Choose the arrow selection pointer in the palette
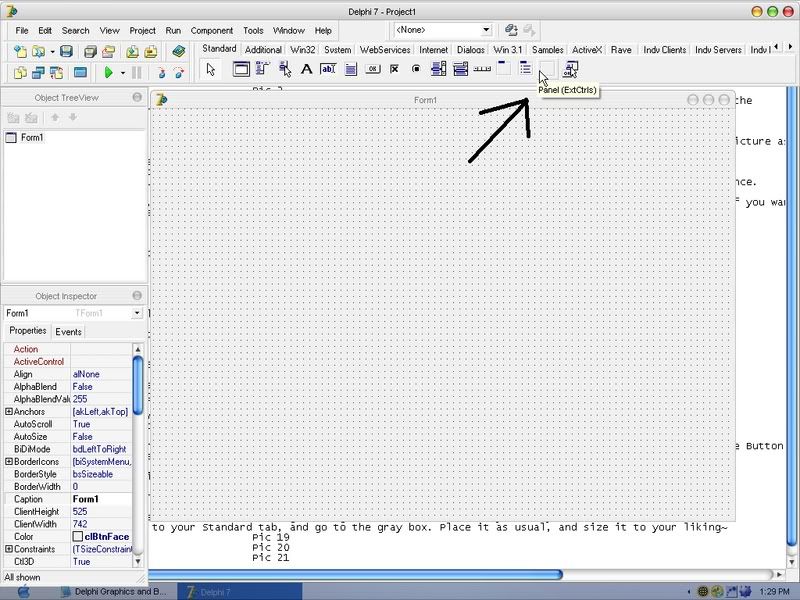The width and height of the screenshot is (800, 600). coord(211,69)
